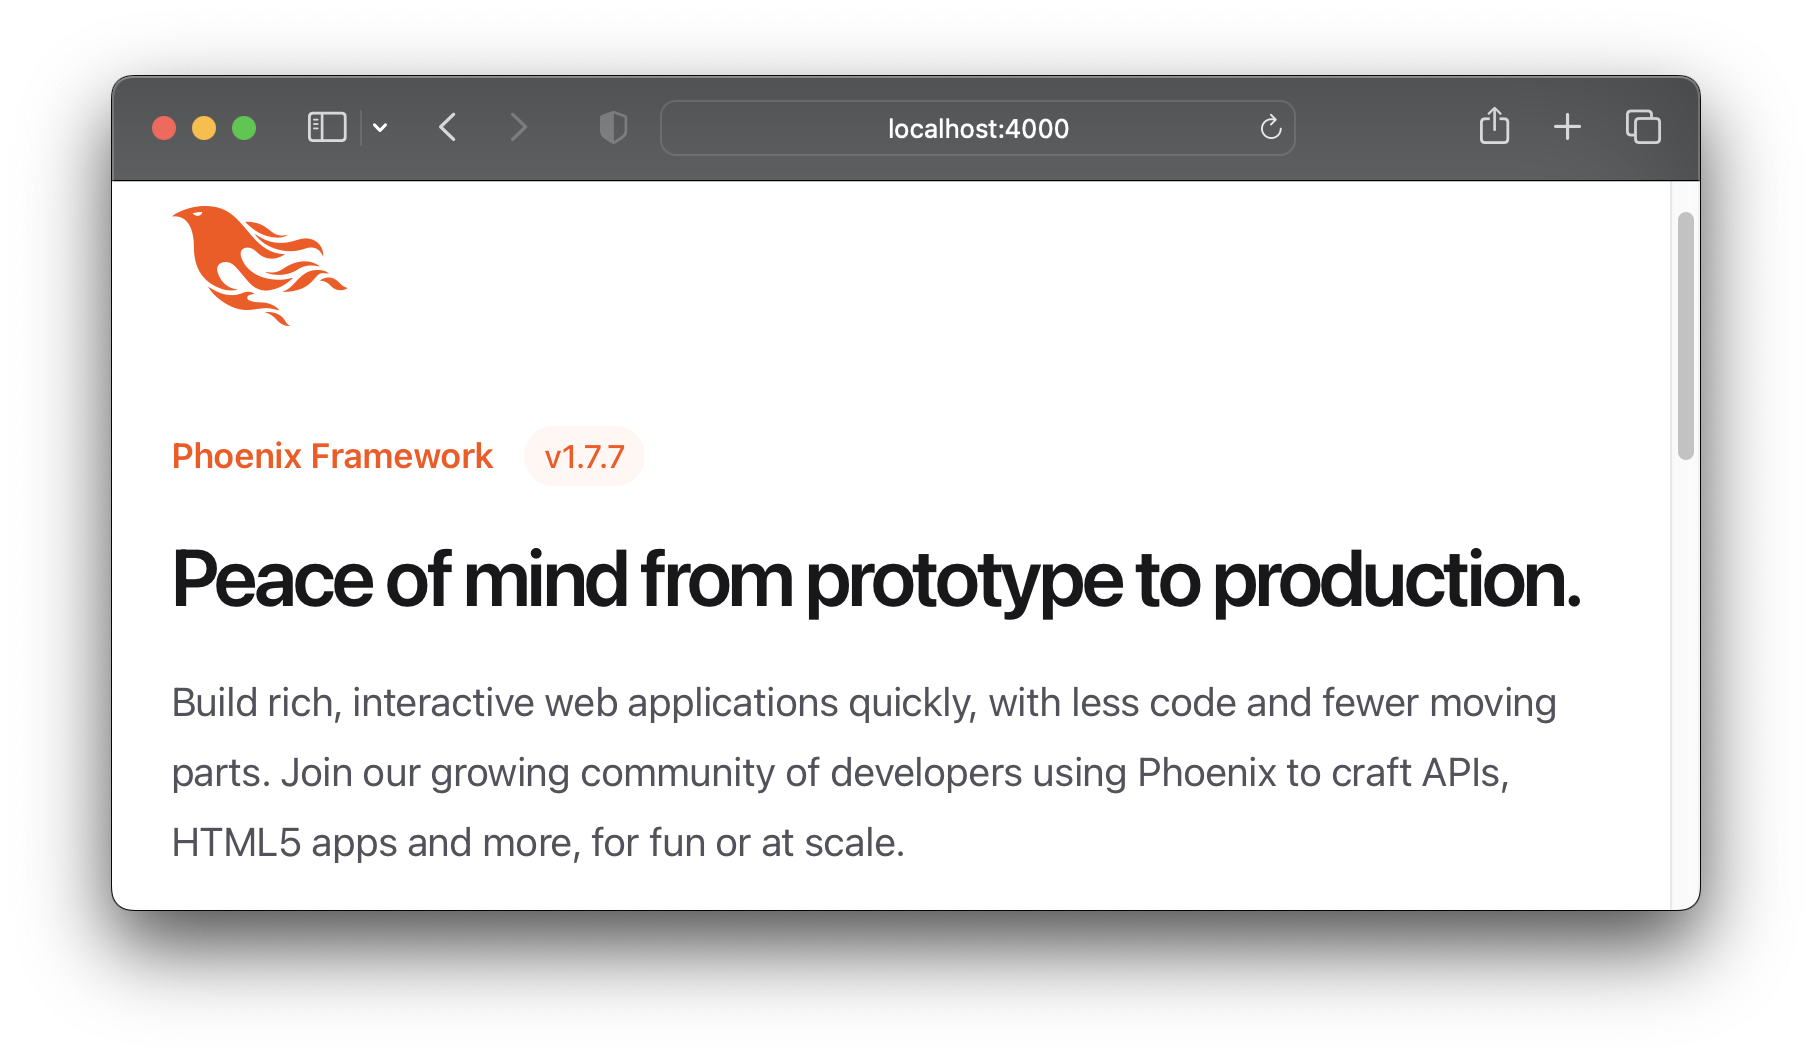Open the Share menu icon
This screenshot has width=1812, height=1058.
click(1494, 126)
